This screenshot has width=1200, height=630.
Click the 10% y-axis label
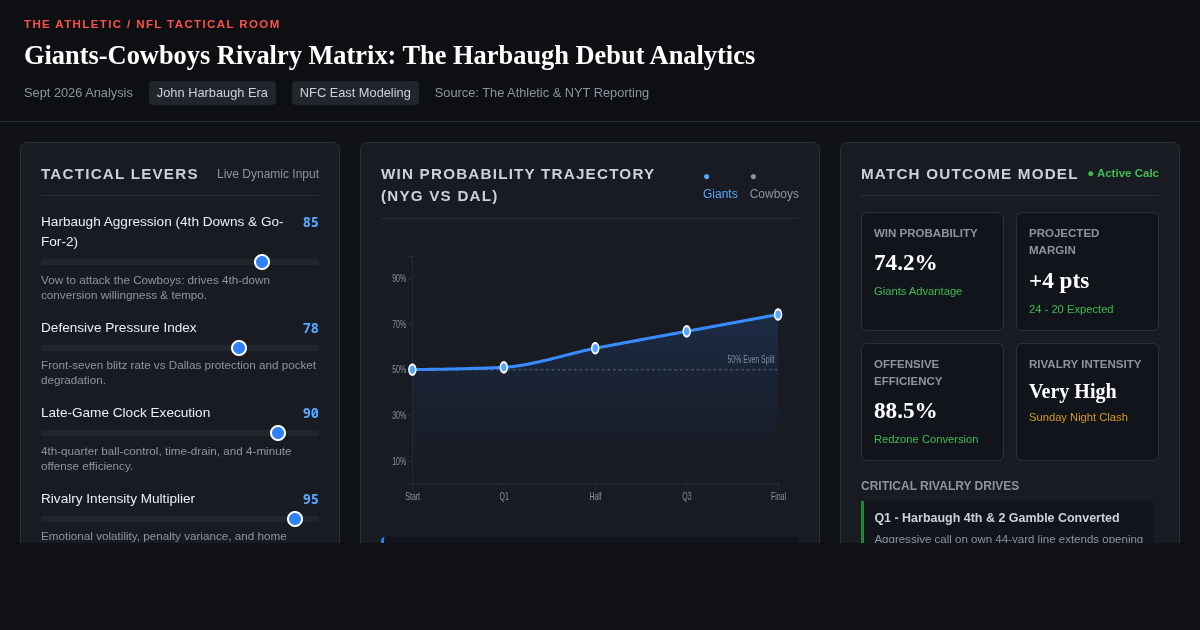tap(399, 461)
